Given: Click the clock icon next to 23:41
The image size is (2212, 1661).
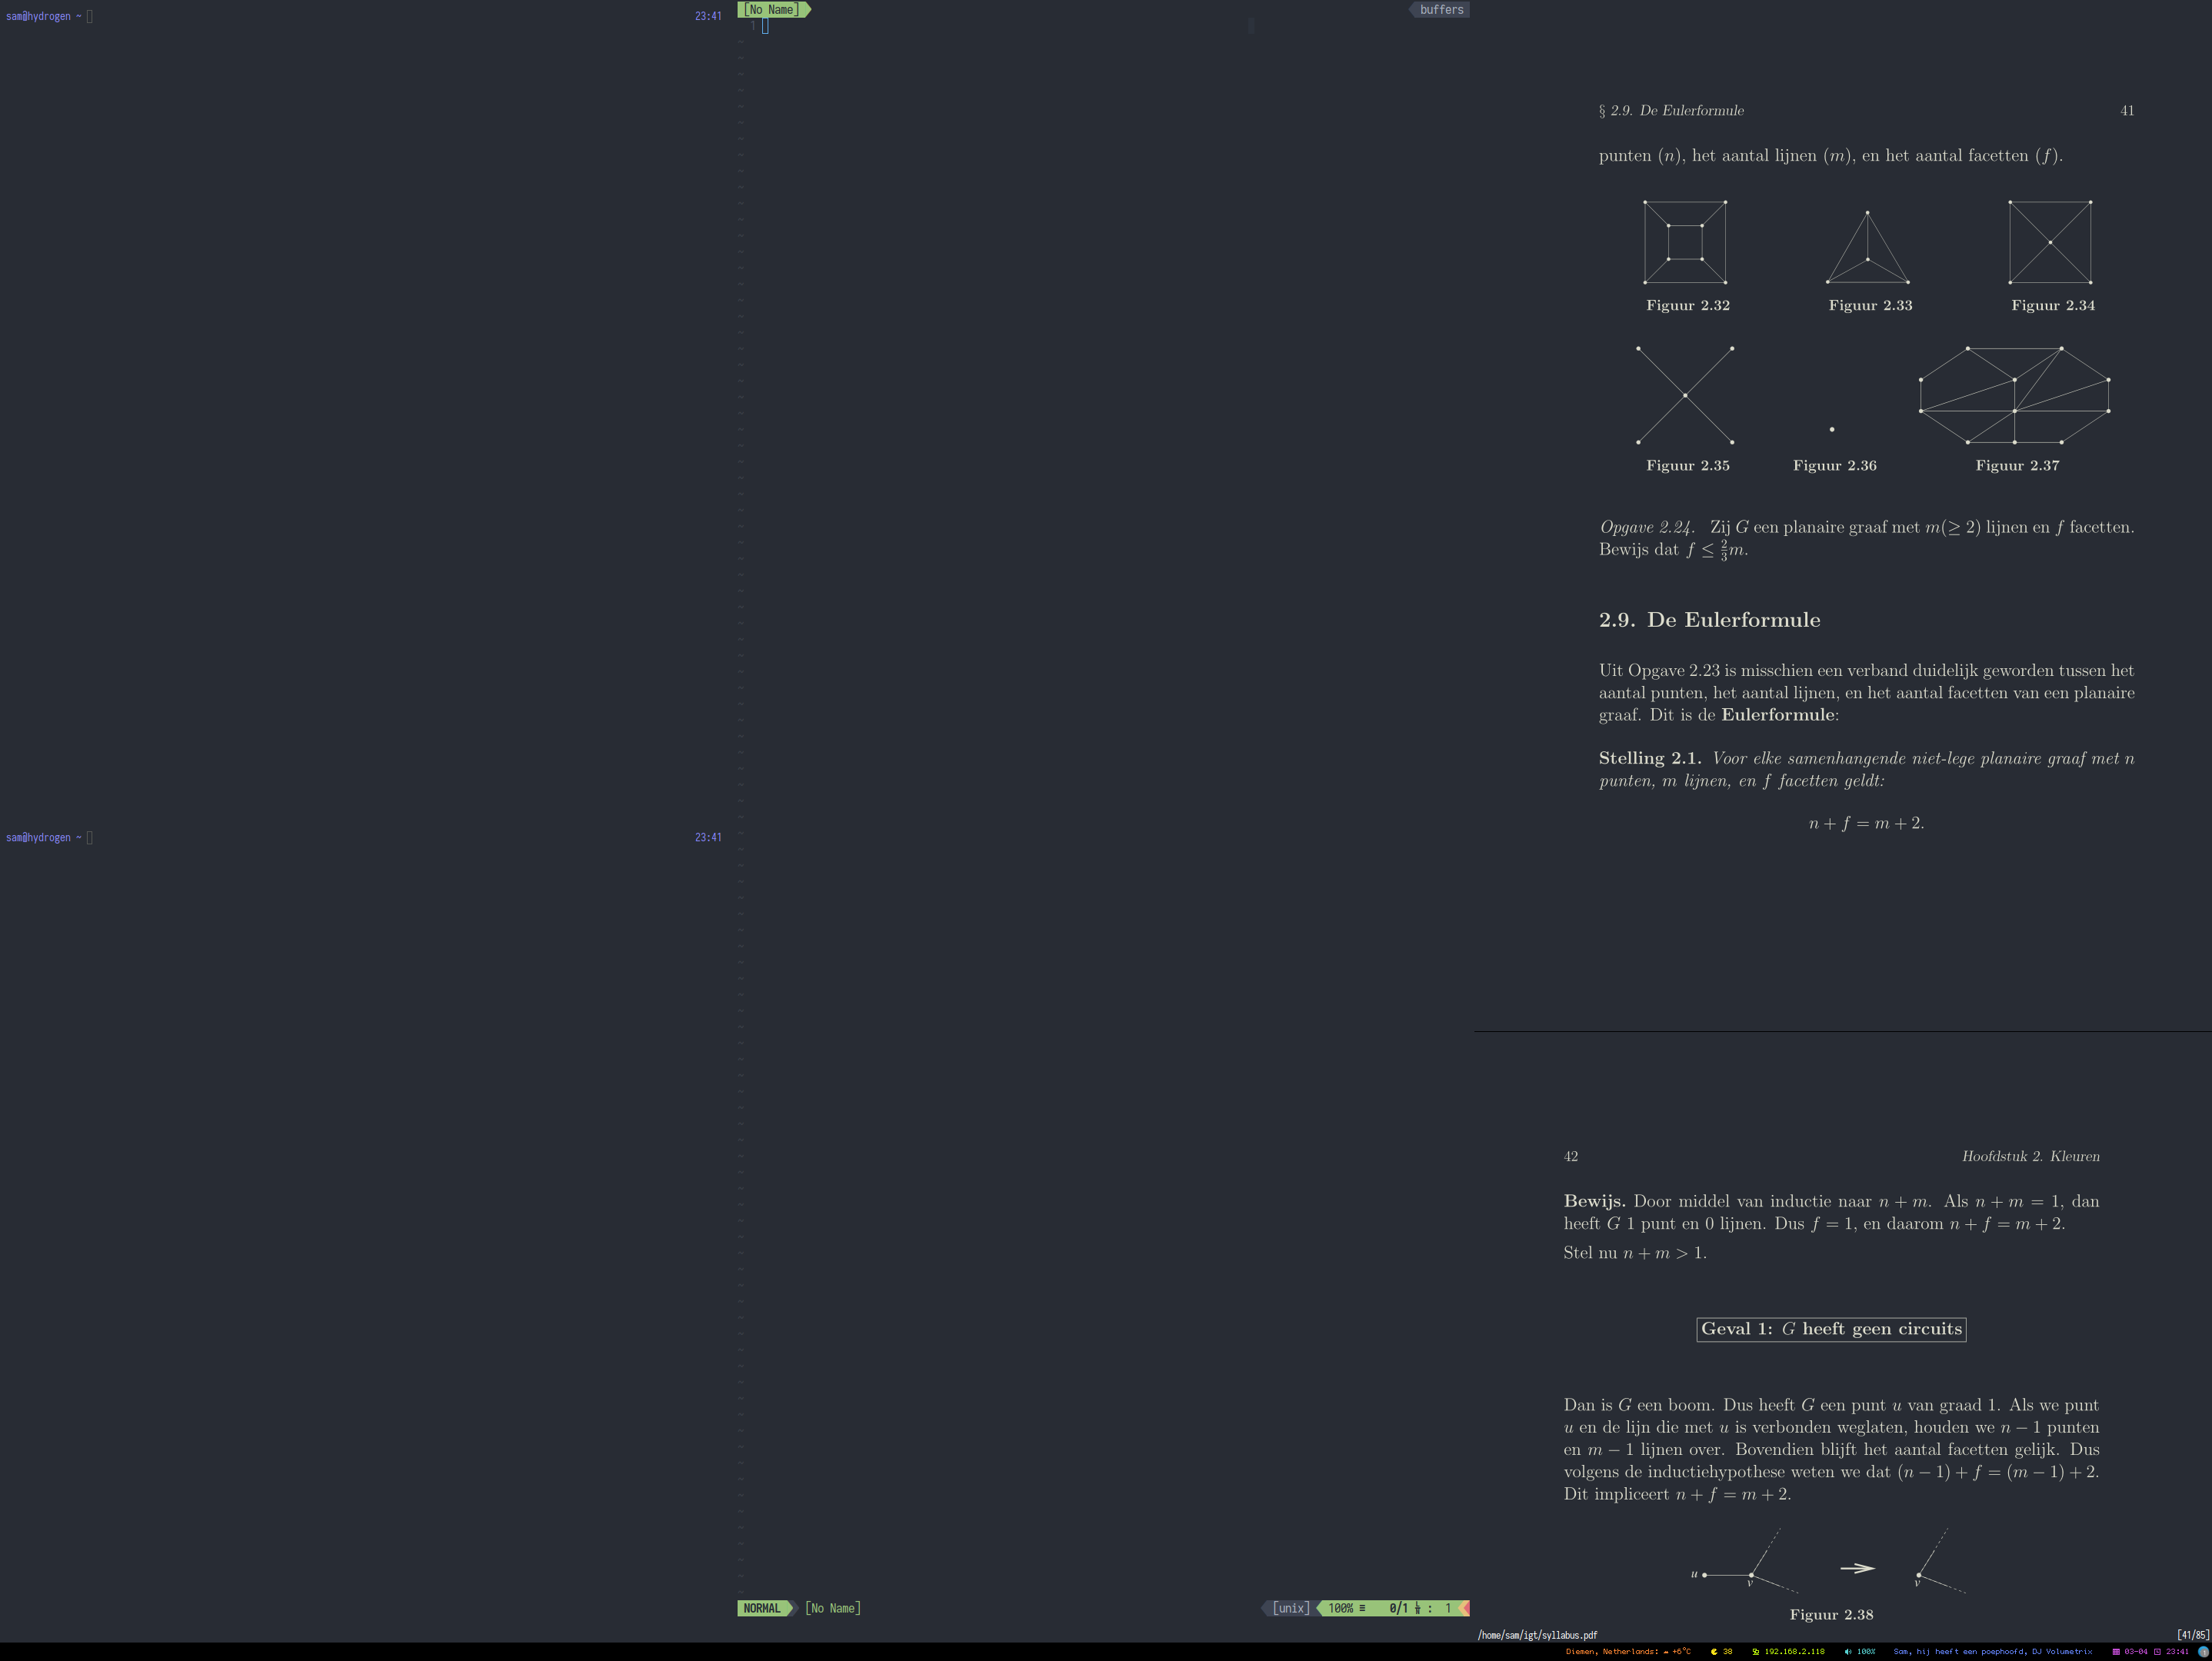Looking at the screenshot, I should pyautogui.click(x=2157, y=1652).
